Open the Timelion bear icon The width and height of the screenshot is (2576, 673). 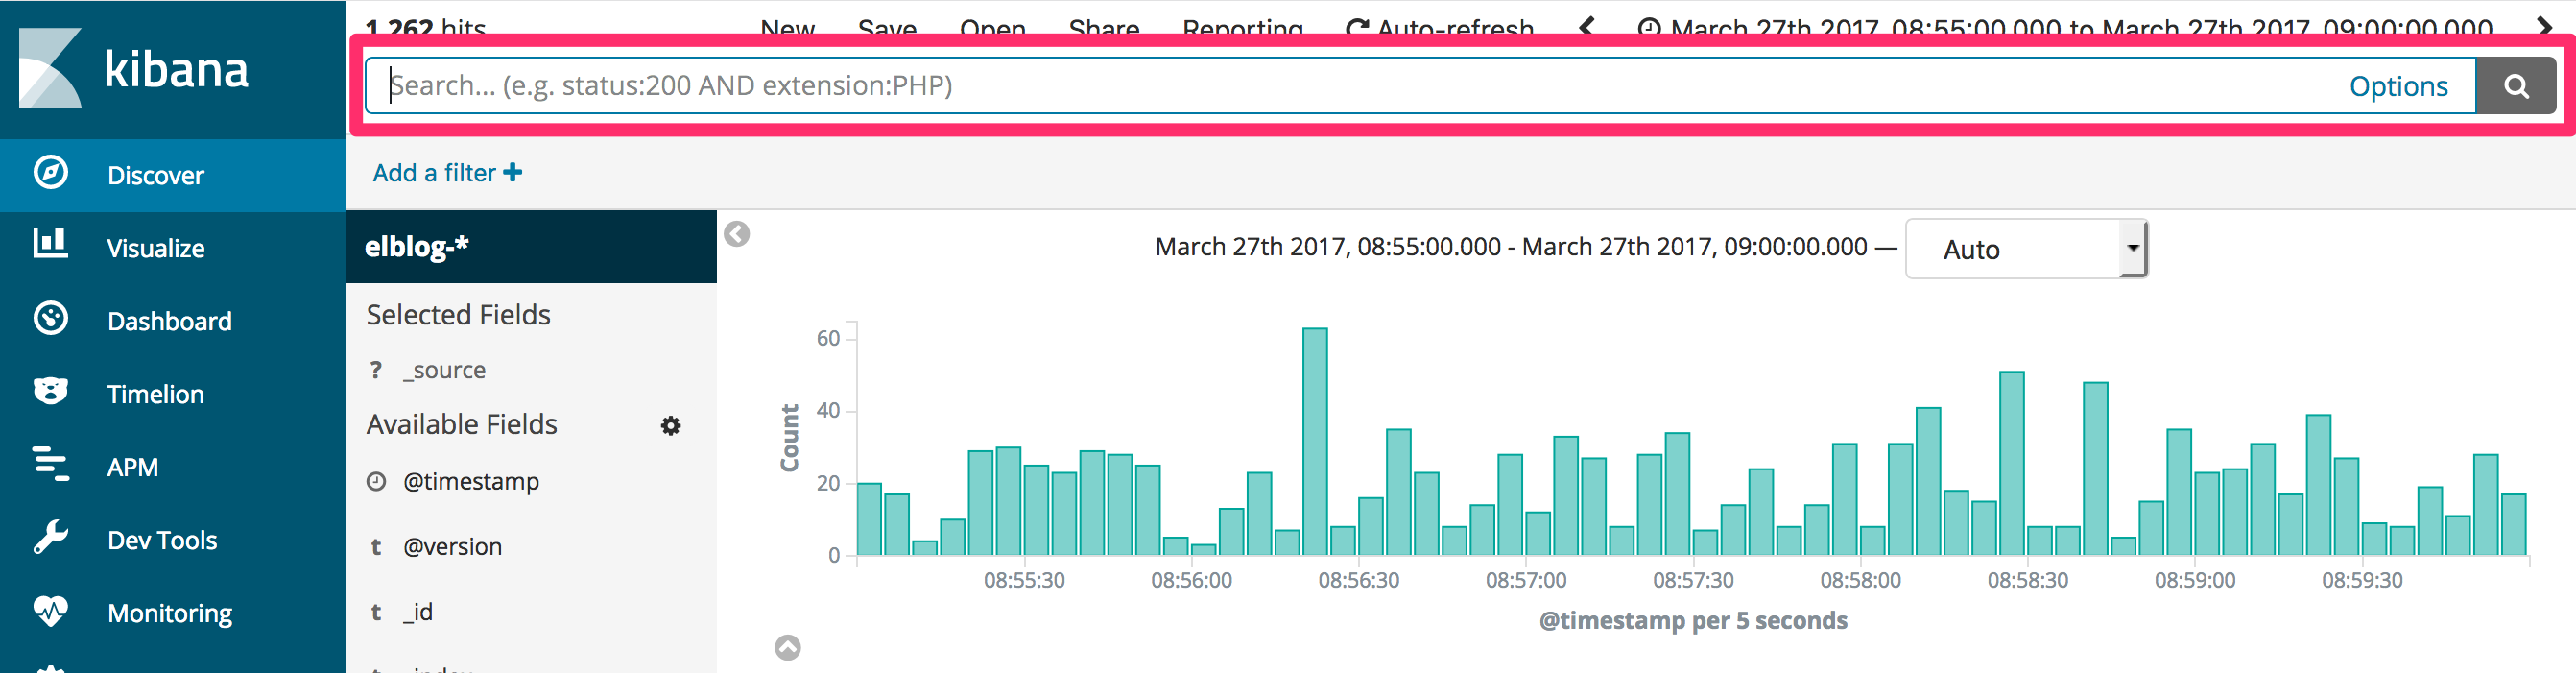[50, 391]
